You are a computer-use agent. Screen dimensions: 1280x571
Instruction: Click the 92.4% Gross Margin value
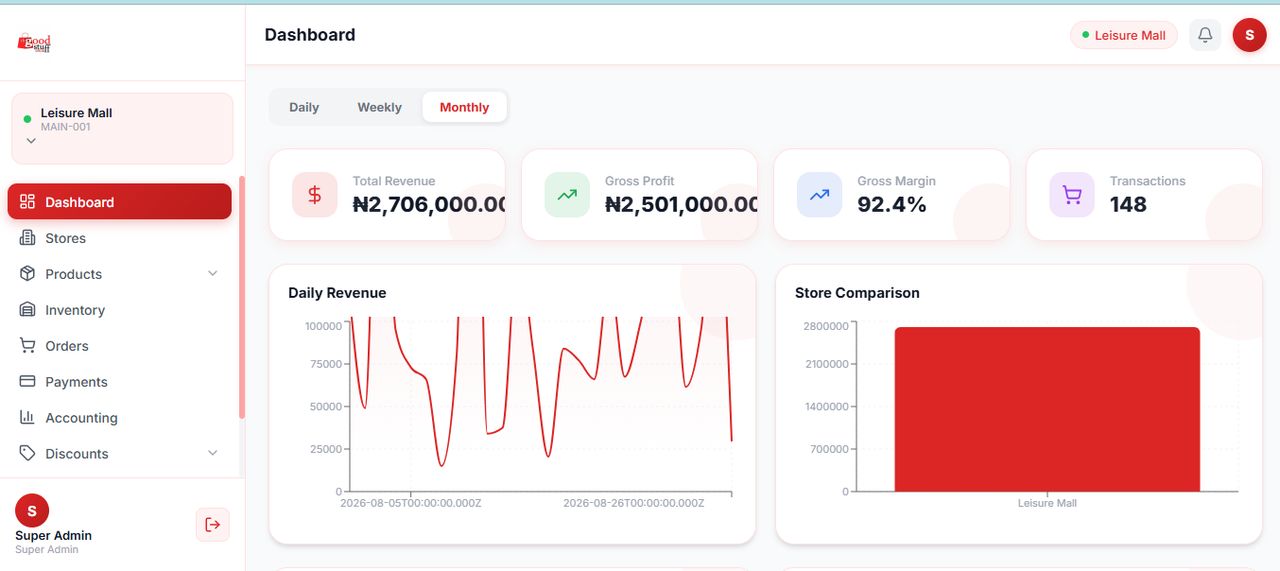[x=892, y=205]
